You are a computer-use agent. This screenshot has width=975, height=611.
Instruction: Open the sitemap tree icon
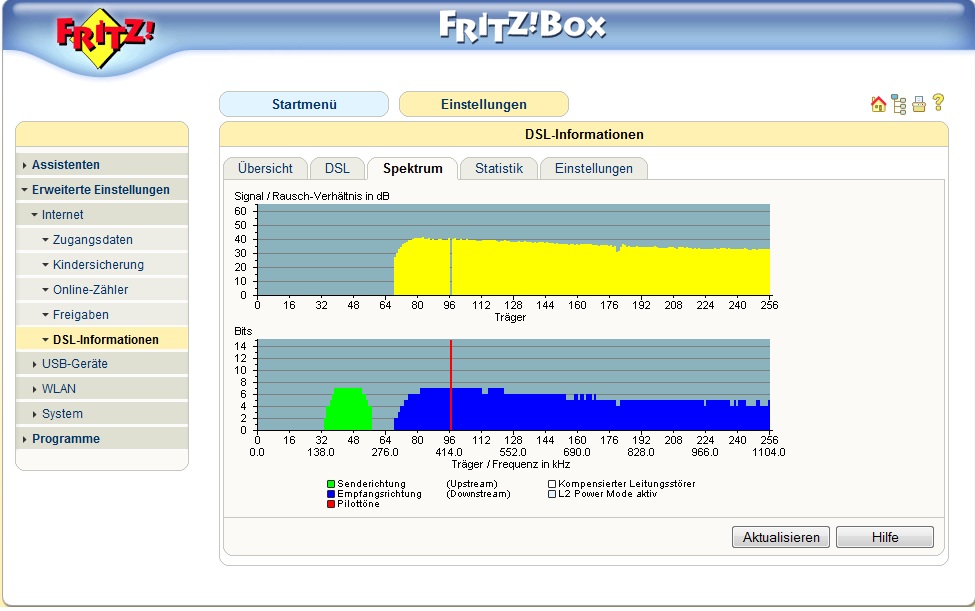899,104
